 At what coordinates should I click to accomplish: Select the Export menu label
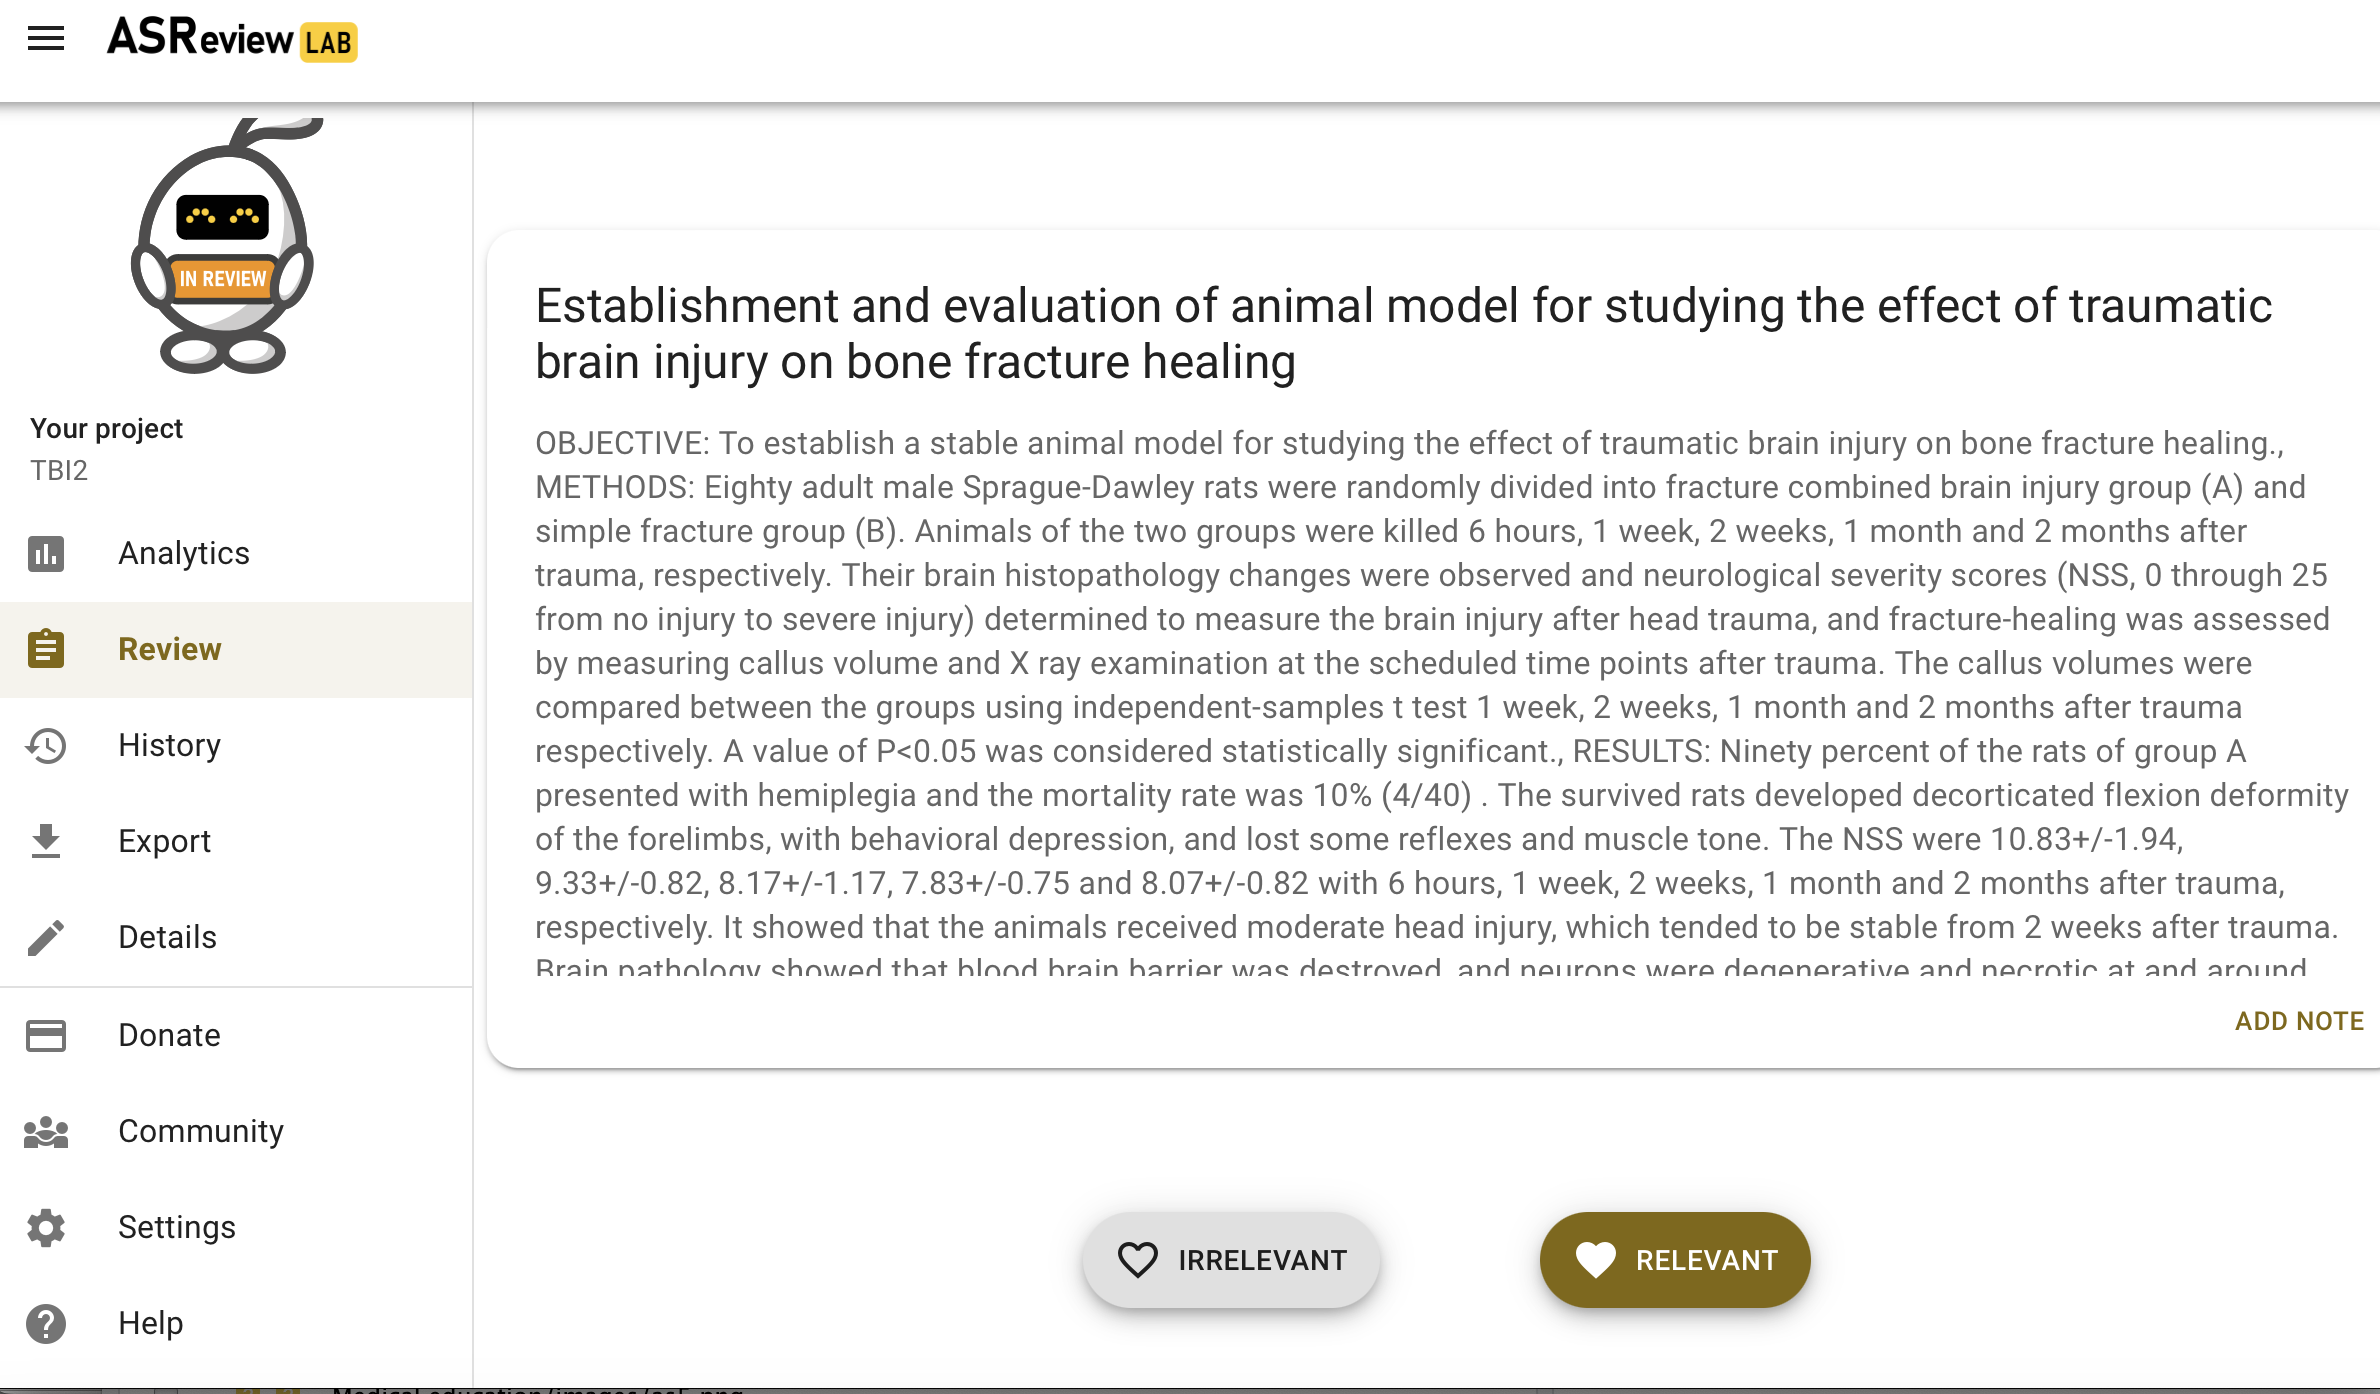(164, 841)
